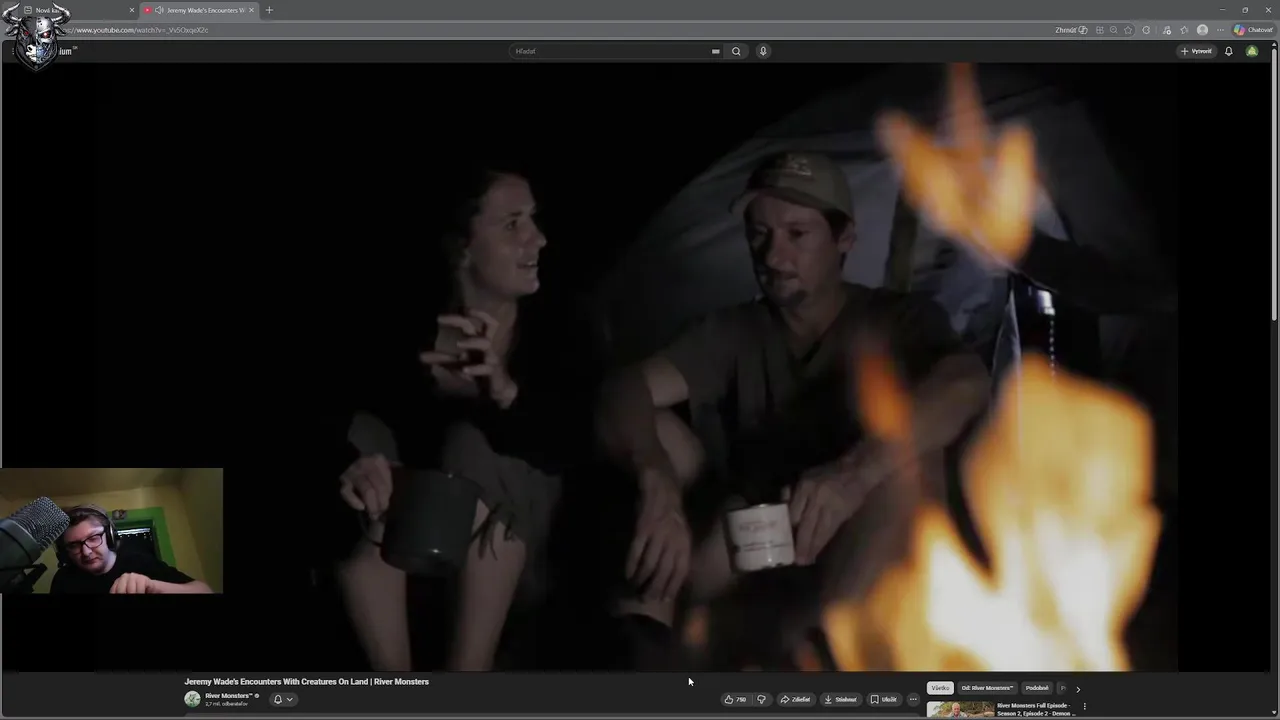Click Uložiť save button
1280x720 pixels.
pos(883,699)
